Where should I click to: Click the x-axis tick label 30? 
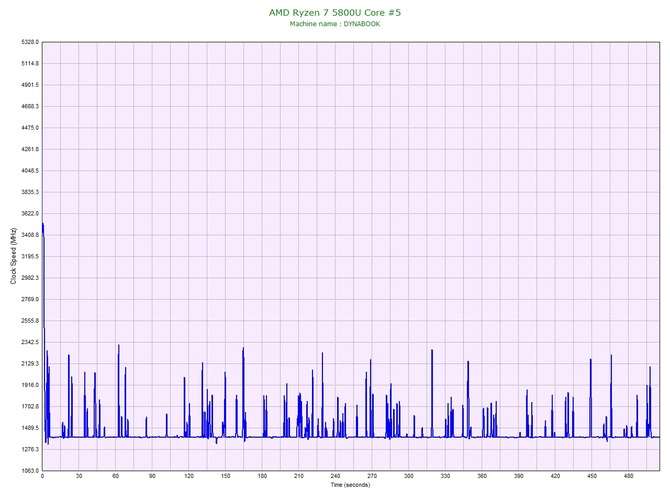point(79,476)
